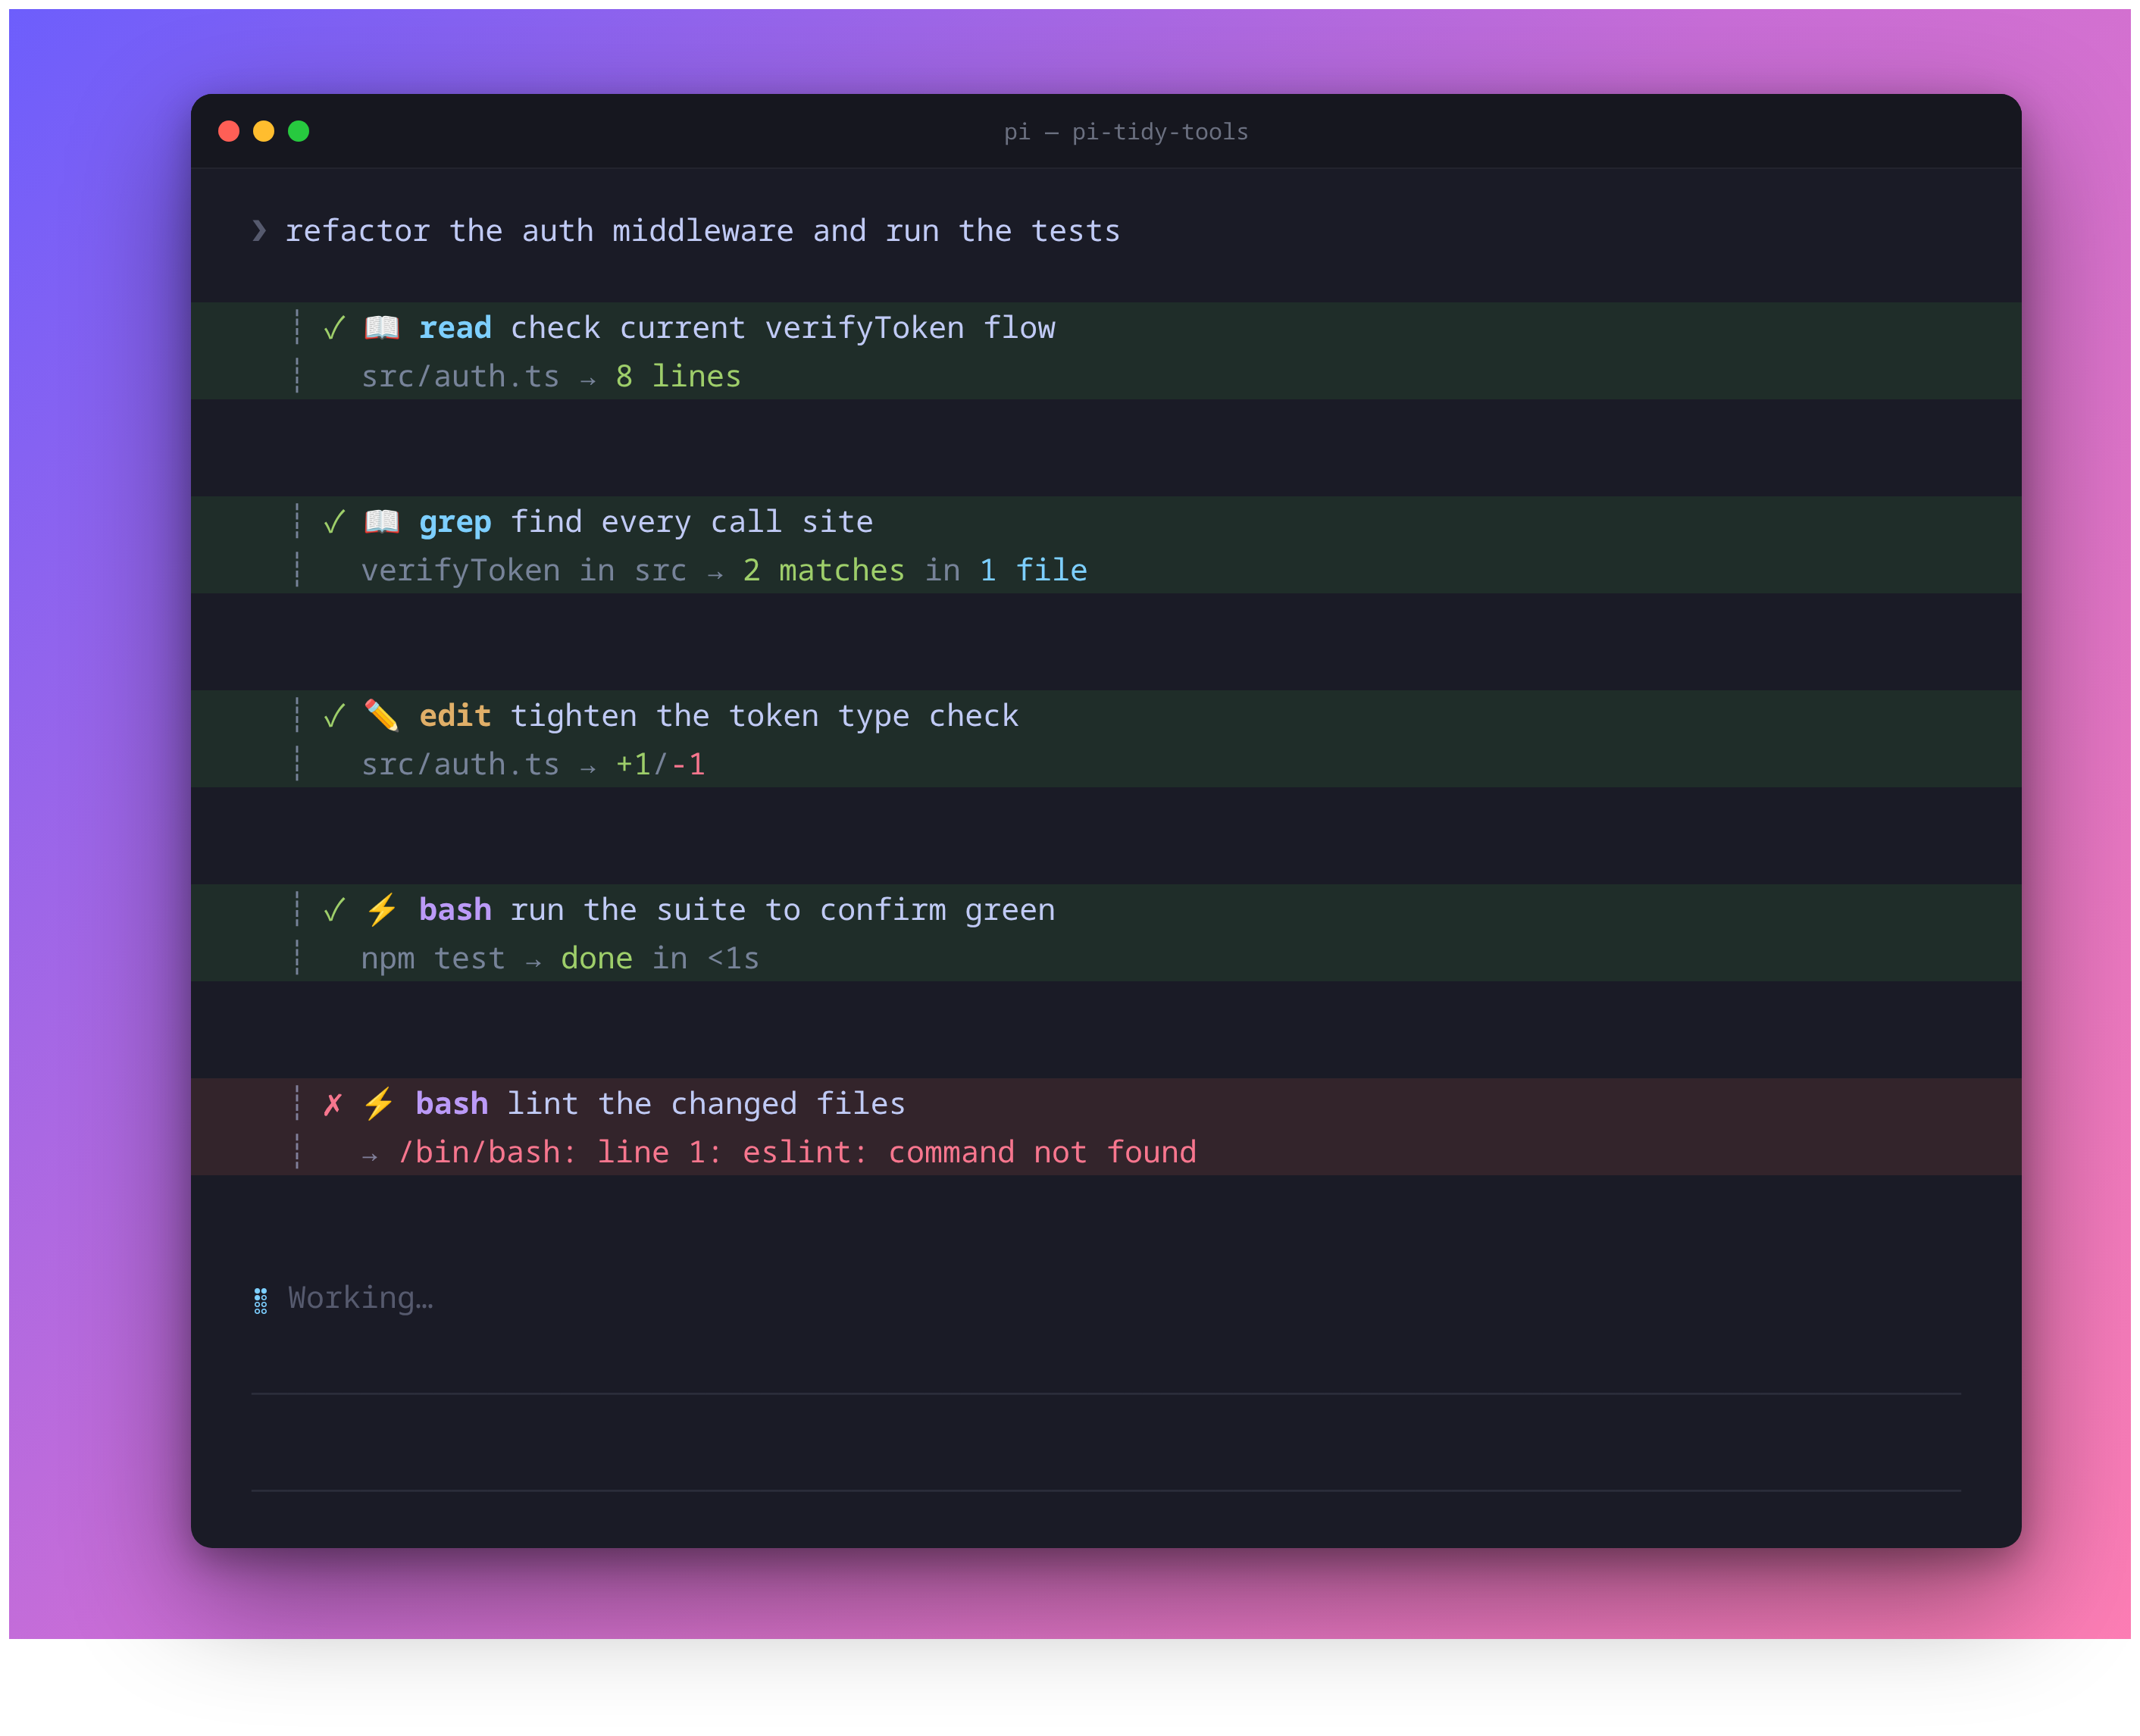This screenshot has width=2140, height=1736.
Task: Click the 'read' tool name
Action: coord(455,328)
